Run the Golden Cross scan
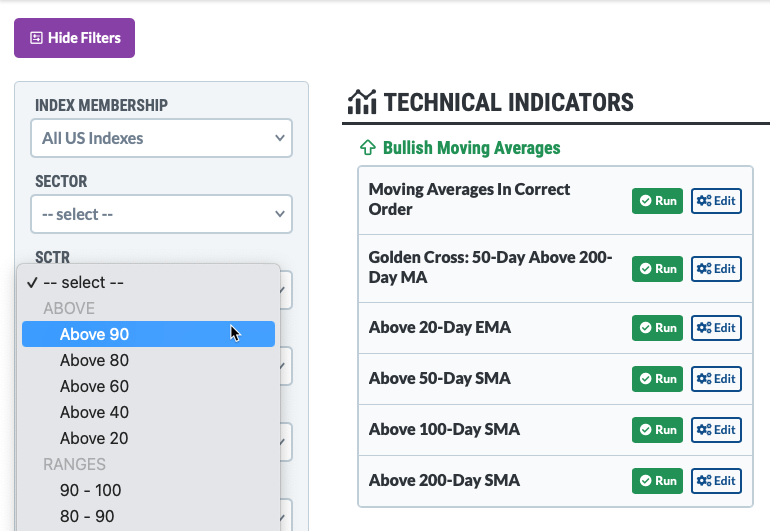The height and width of the screenshot is (531, 770). coord(657,269)
